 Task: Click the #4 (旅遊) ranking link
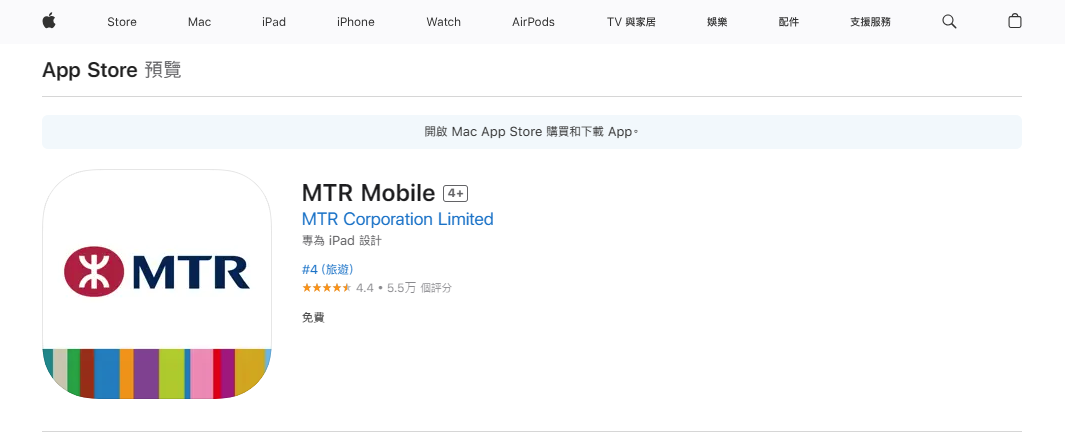pos(327,269)
